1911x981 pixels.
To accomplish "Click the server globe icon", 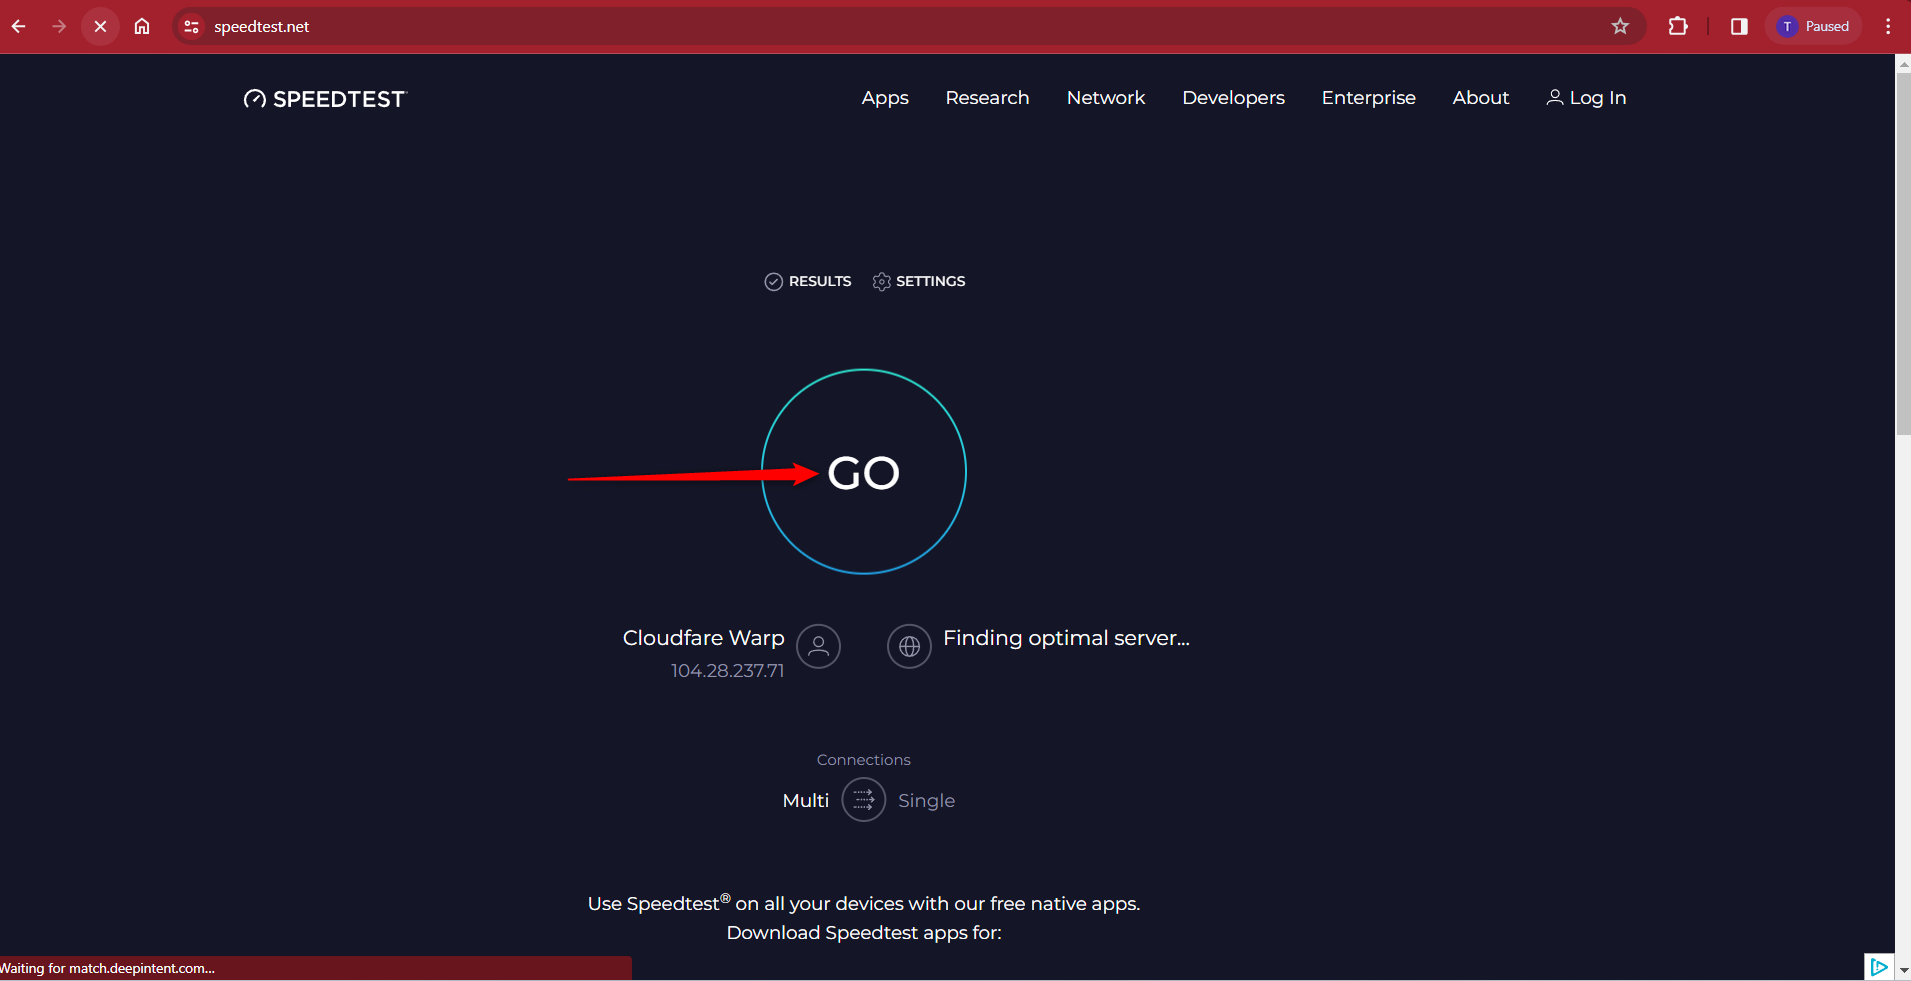I will click(x=909, y=647).
